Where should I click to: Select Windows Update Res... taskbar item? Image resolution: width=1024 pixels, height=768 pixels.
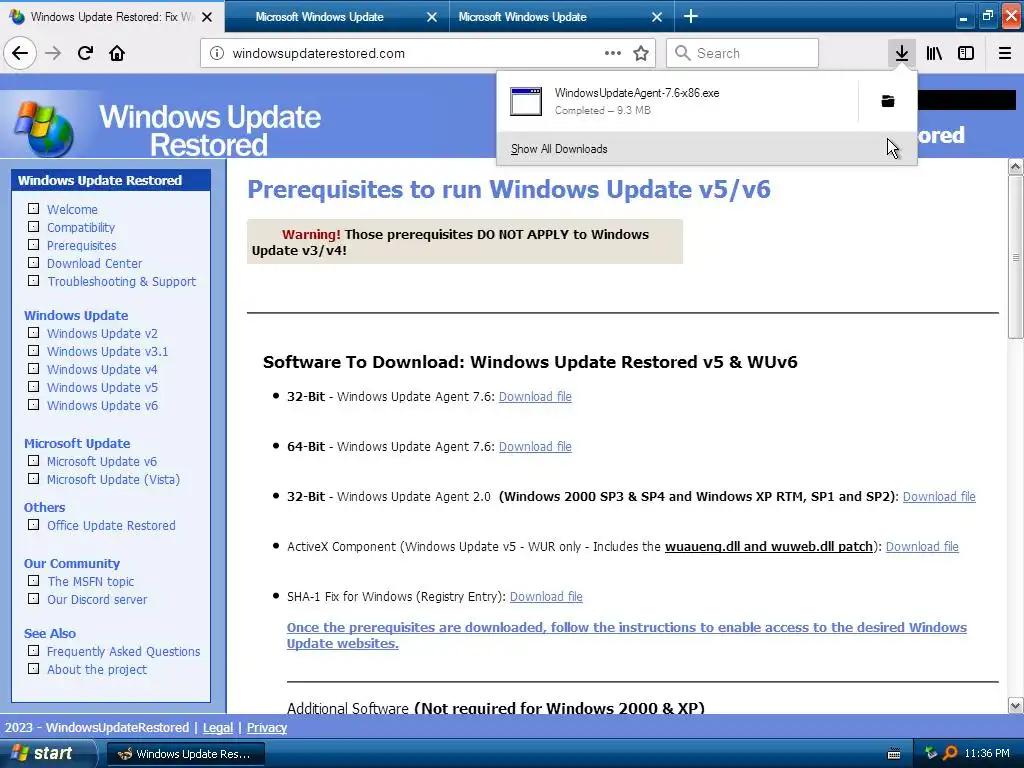click(186, 754)
